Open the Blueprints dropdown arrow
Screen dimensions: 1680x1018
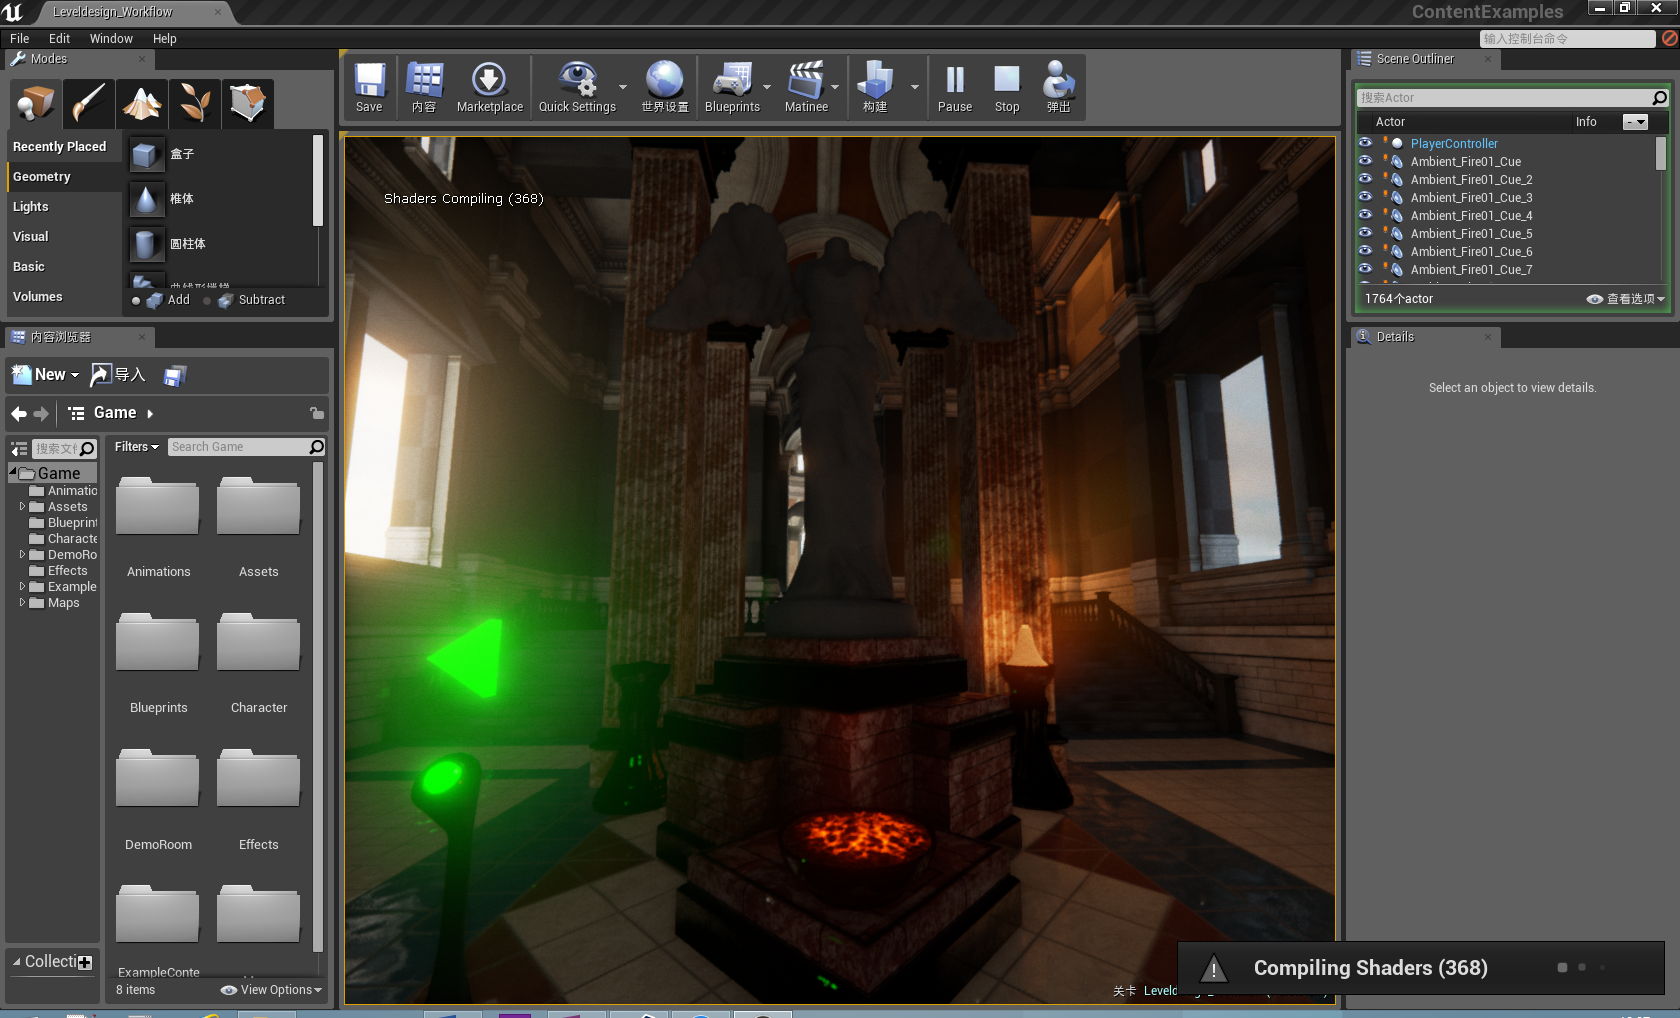[x=767, y=87]
